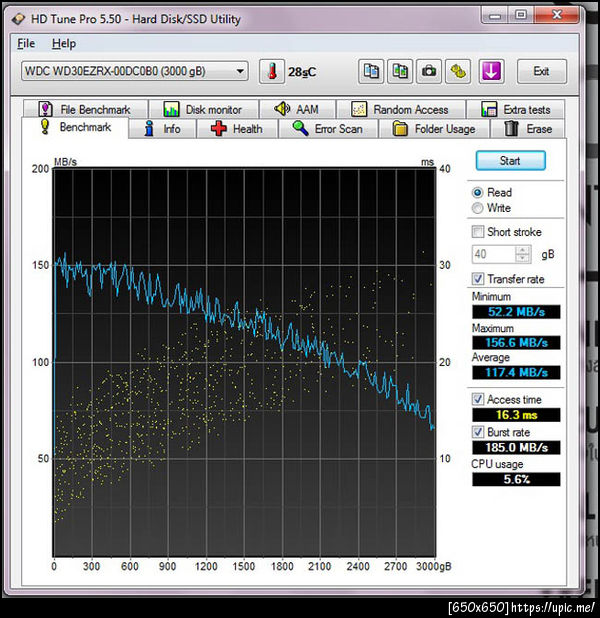Open the File Benchmark tab
600x618 pixels.
[86, 109]
